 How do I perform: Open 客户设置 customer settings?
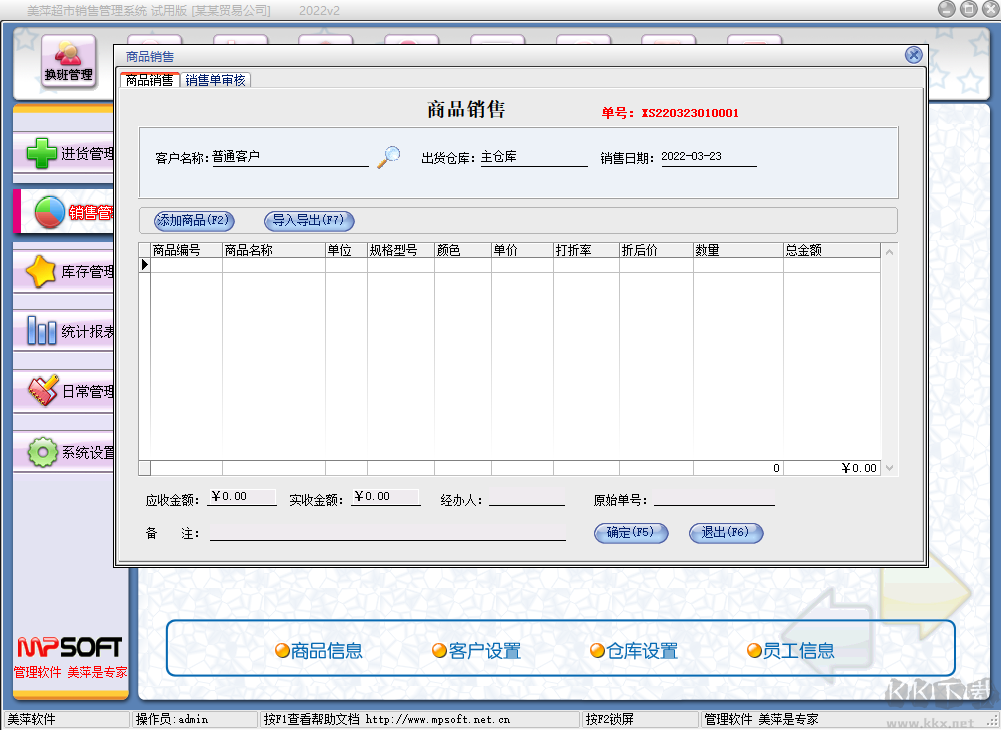(480, 650)
